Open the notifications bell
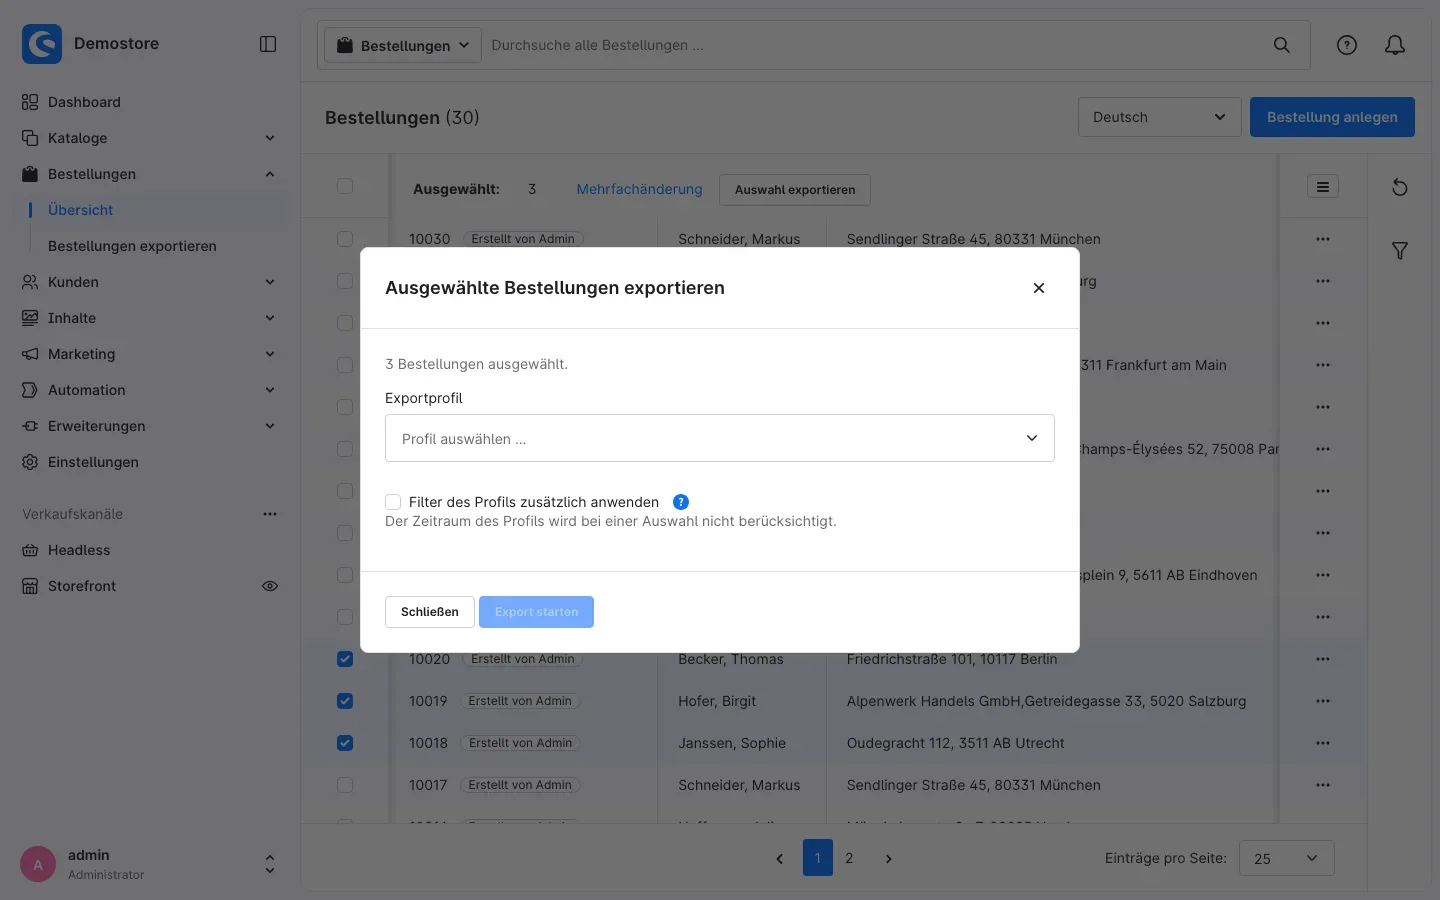Screen dimensions: 1440x900 [x=1395, y=45]
